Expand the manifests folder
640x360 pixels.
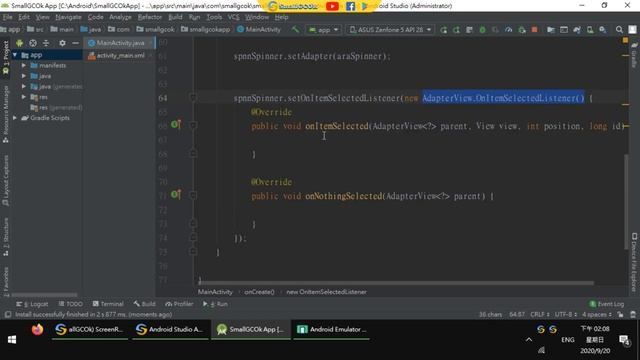pyautogui.click(x=24, y=65)
